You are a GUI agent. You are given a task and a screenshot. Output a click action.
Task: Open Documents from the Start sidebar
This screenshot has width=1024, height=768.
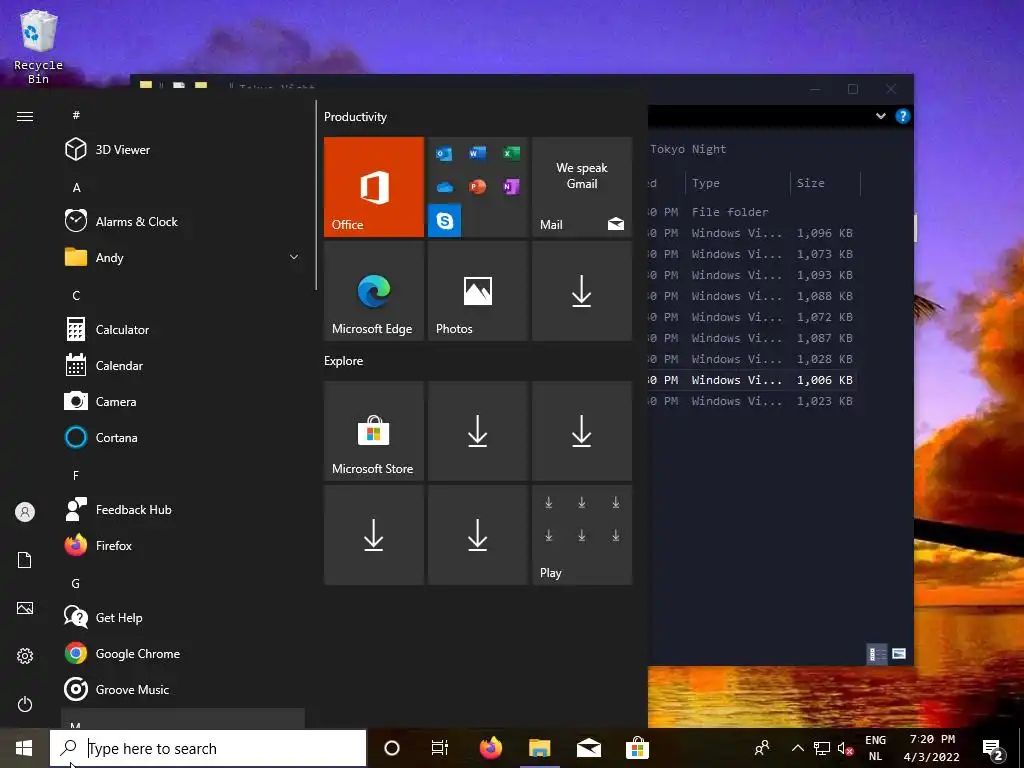pos(25,560)
